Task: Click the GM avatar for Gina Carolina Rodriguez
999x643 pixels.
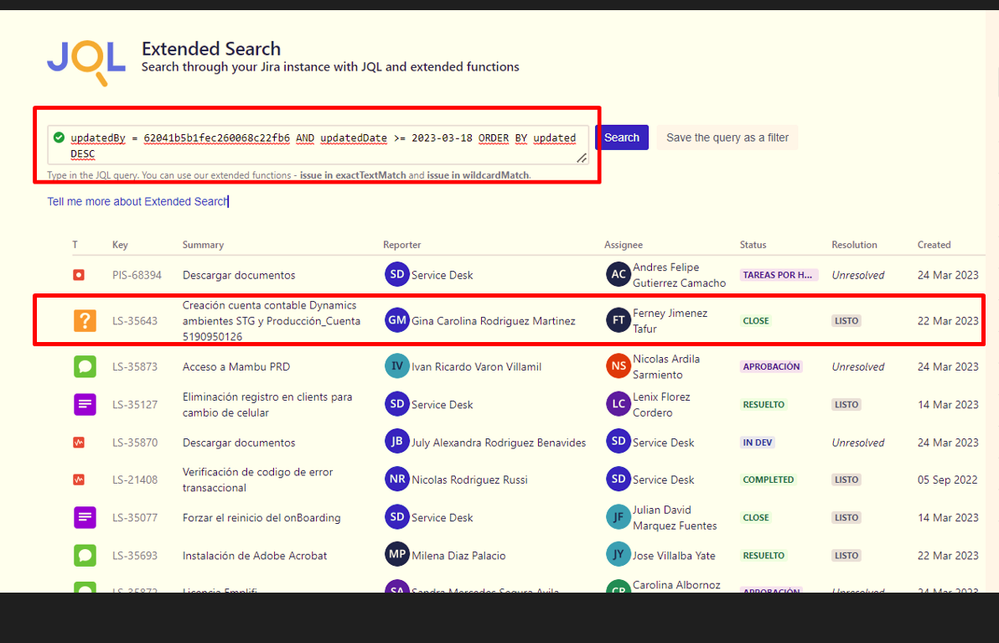Action: pyautogui.click(x=397, y=321)
